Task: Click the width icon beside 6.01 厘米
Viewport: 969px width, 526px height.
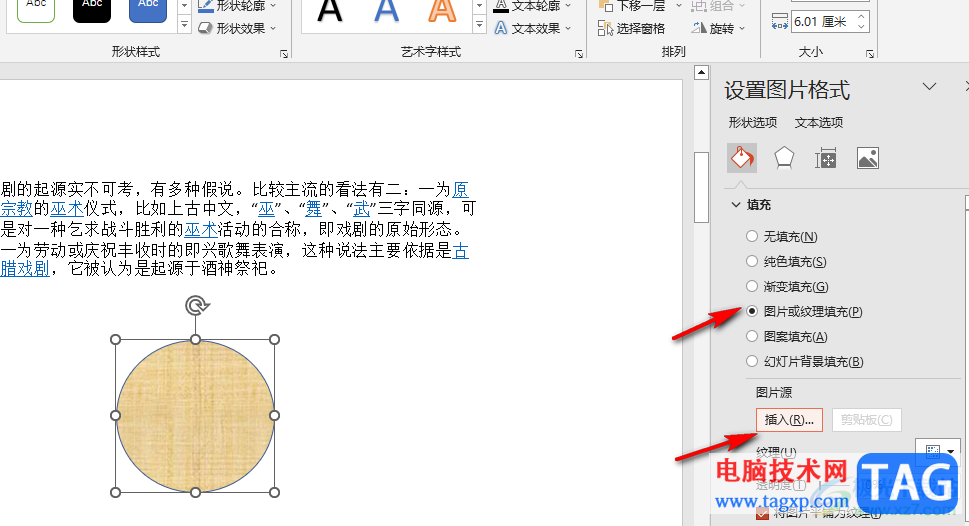Action: [779, 22]
